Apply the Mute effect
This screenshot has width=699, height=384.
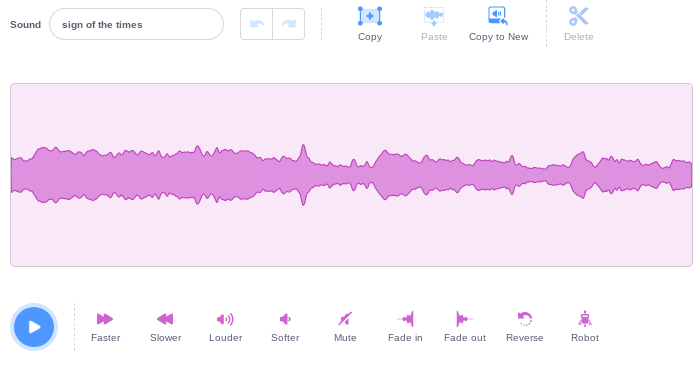tap(345, 319)
